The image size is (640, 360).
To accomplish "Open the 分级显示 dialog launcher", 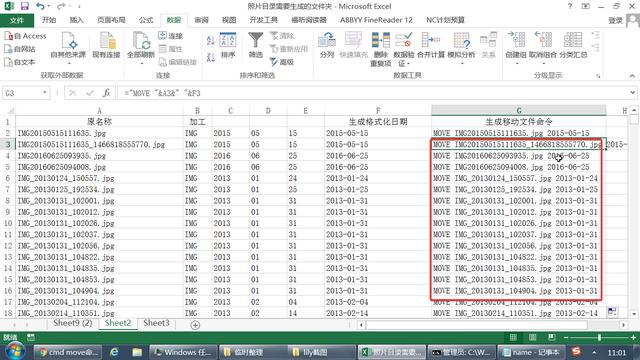I will click(598, 76).
